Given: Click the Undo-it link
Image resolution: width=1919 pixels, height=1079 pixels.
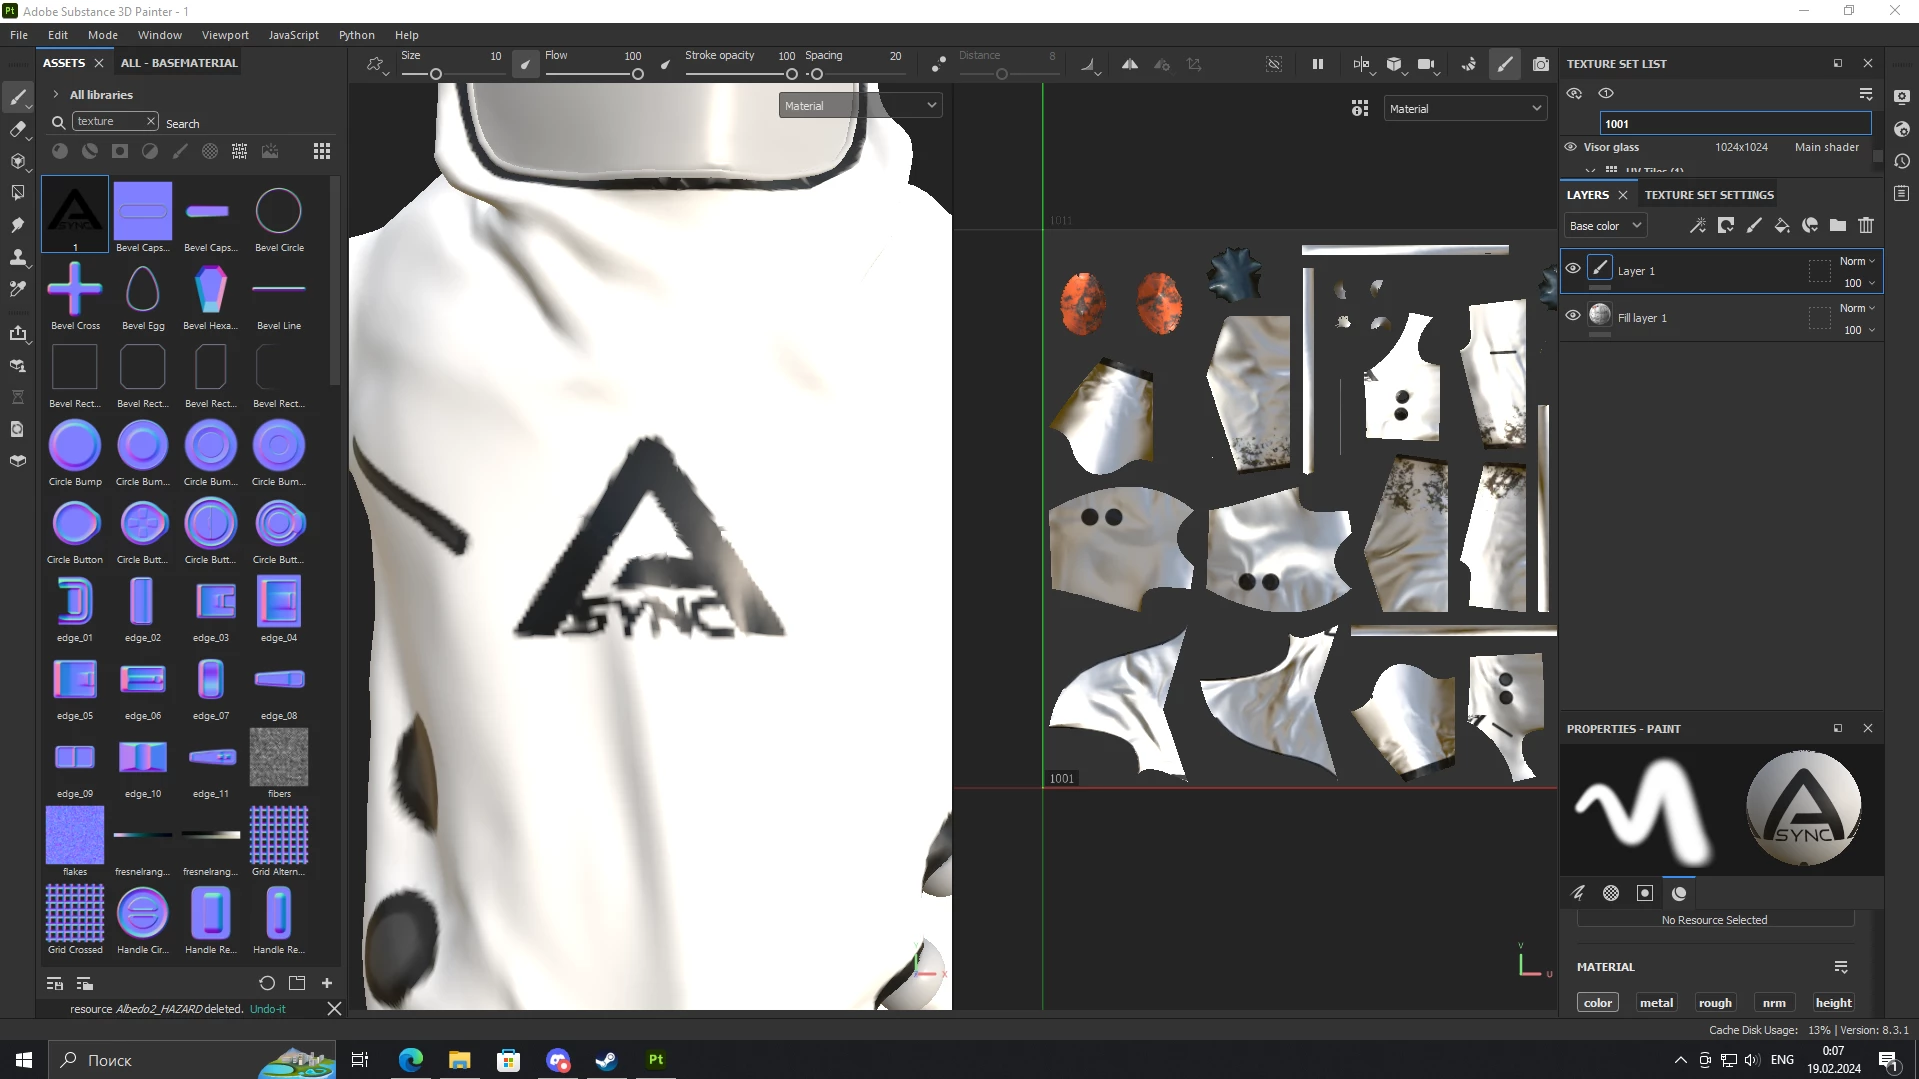Looking at the screenshot, I should (x=268, y=1009).
